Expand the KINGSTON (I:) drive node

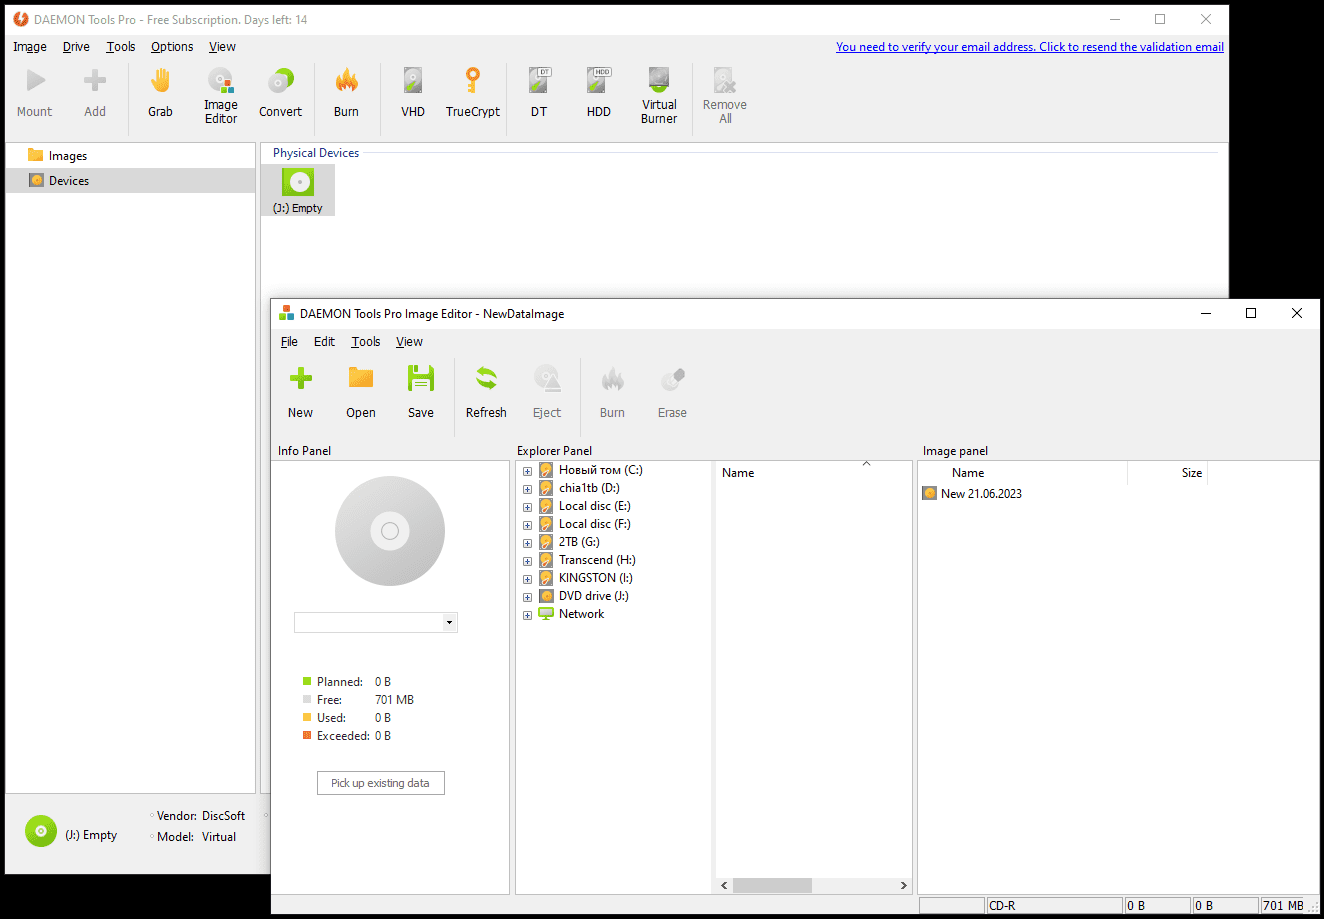tap(527, 579)
